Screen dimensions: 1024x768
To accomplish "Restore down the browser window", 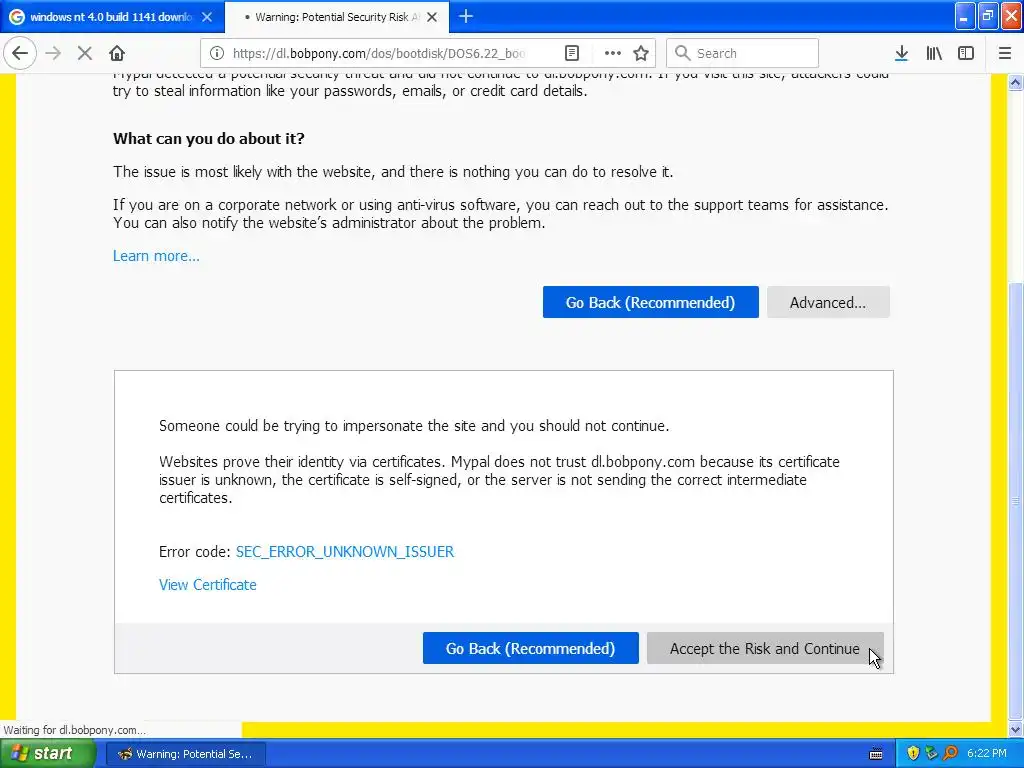I will click(x=988, y=16).
